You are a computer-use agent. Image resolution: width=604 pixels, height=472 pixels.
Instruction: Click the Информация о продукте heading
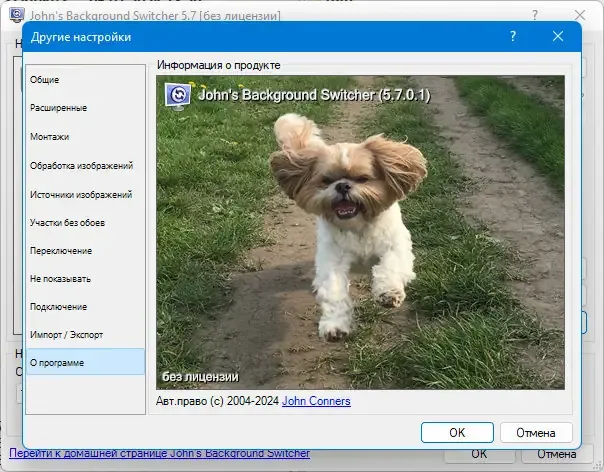(x=218, y=65)
